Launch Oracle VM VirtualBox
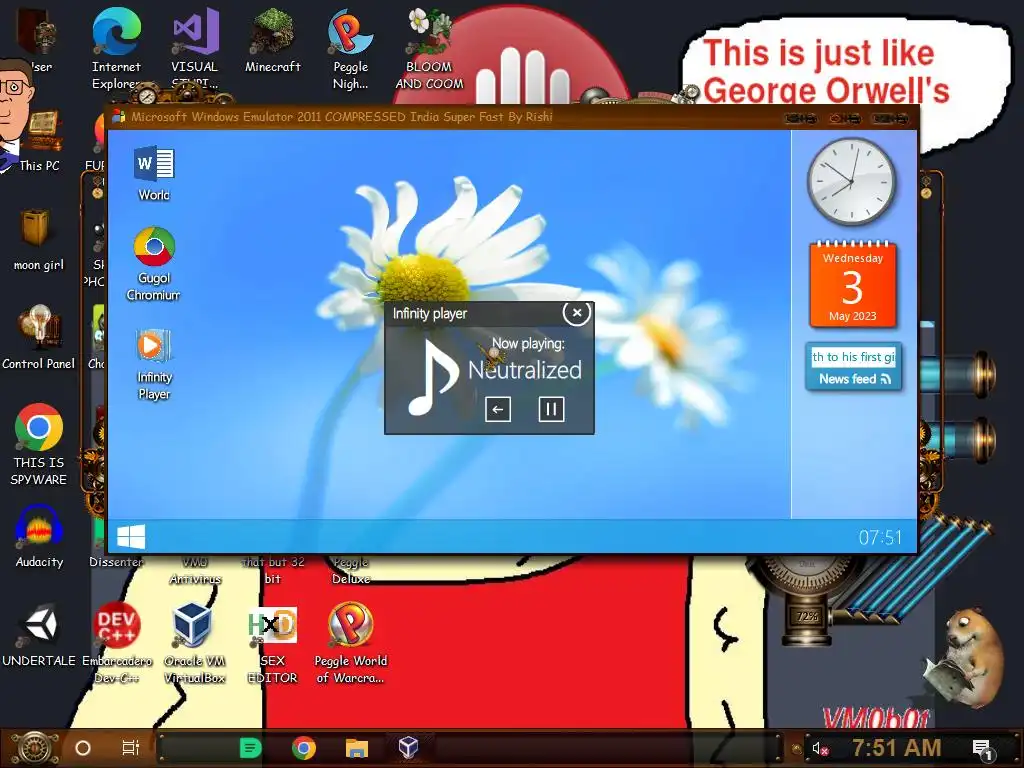The image size is (1024, 768). click(194, 643)
